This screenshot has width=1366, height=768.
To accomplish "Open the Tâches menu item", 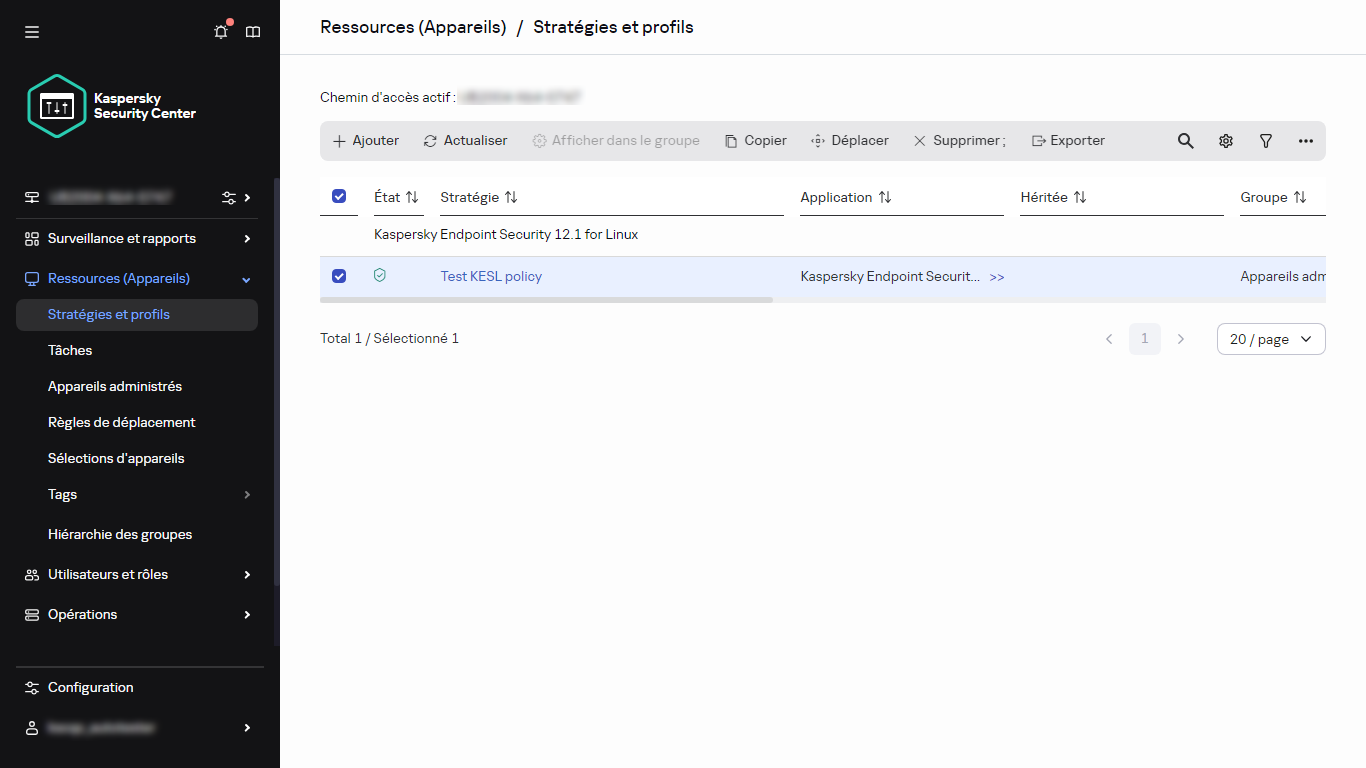I will (x=70, y=351).
